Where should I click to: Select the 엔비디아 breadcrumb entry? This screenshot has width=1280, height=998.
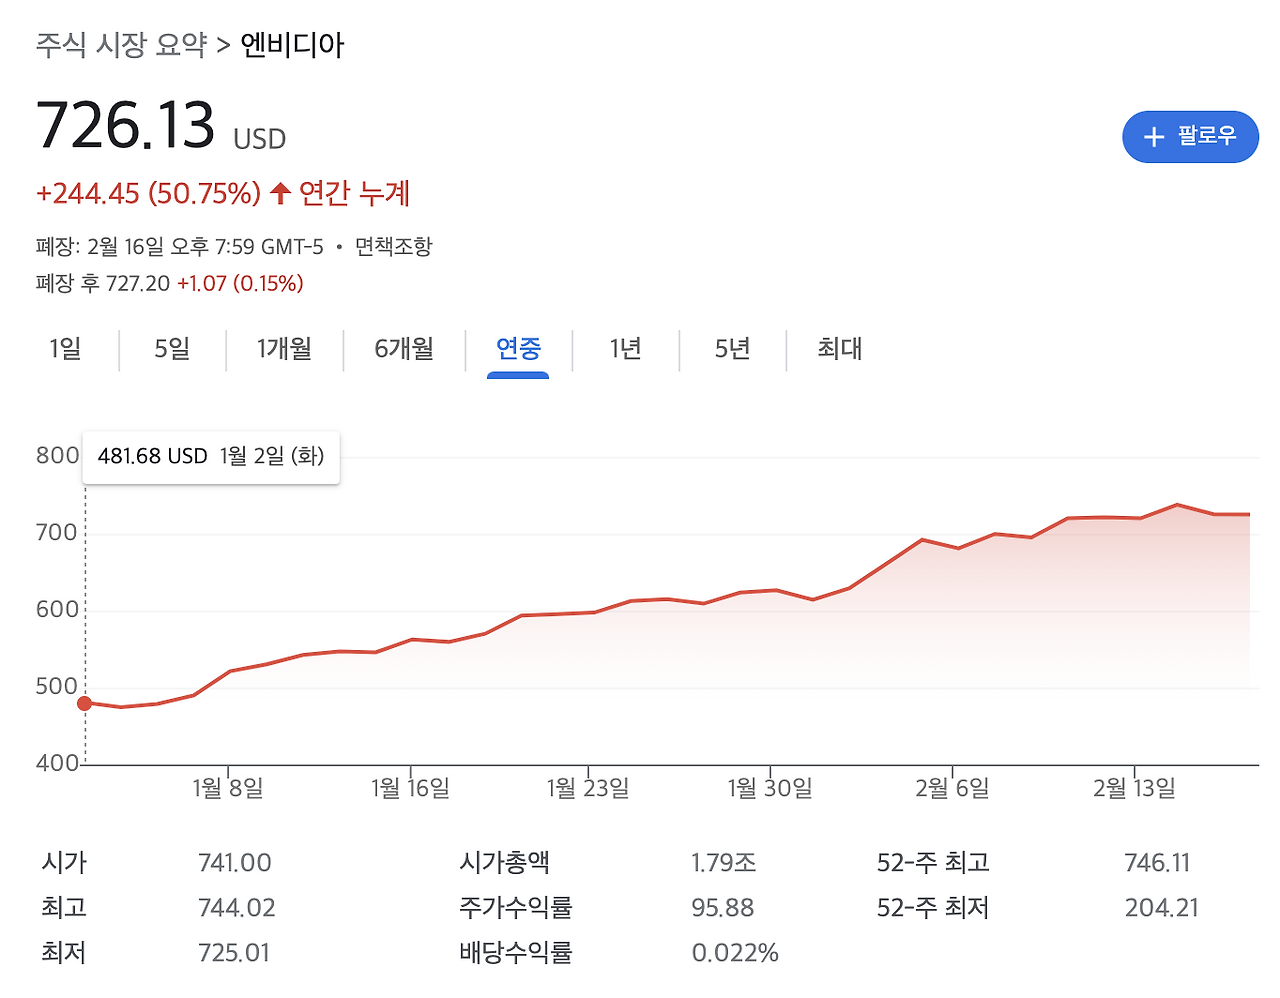[292, 44]
